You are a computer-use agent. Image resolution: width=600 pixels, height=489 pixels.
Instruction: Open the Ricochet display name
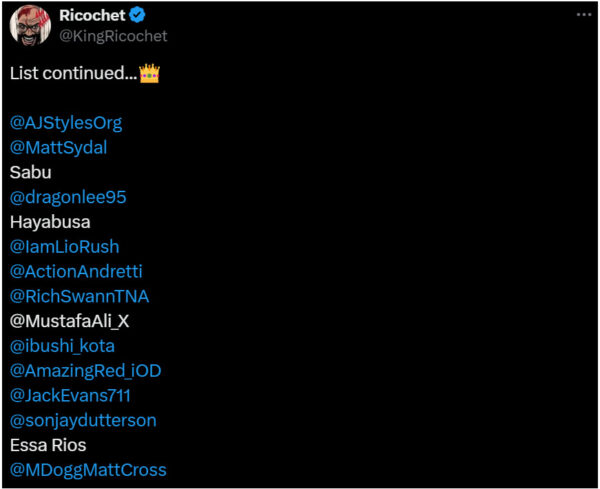click(92, 15)
